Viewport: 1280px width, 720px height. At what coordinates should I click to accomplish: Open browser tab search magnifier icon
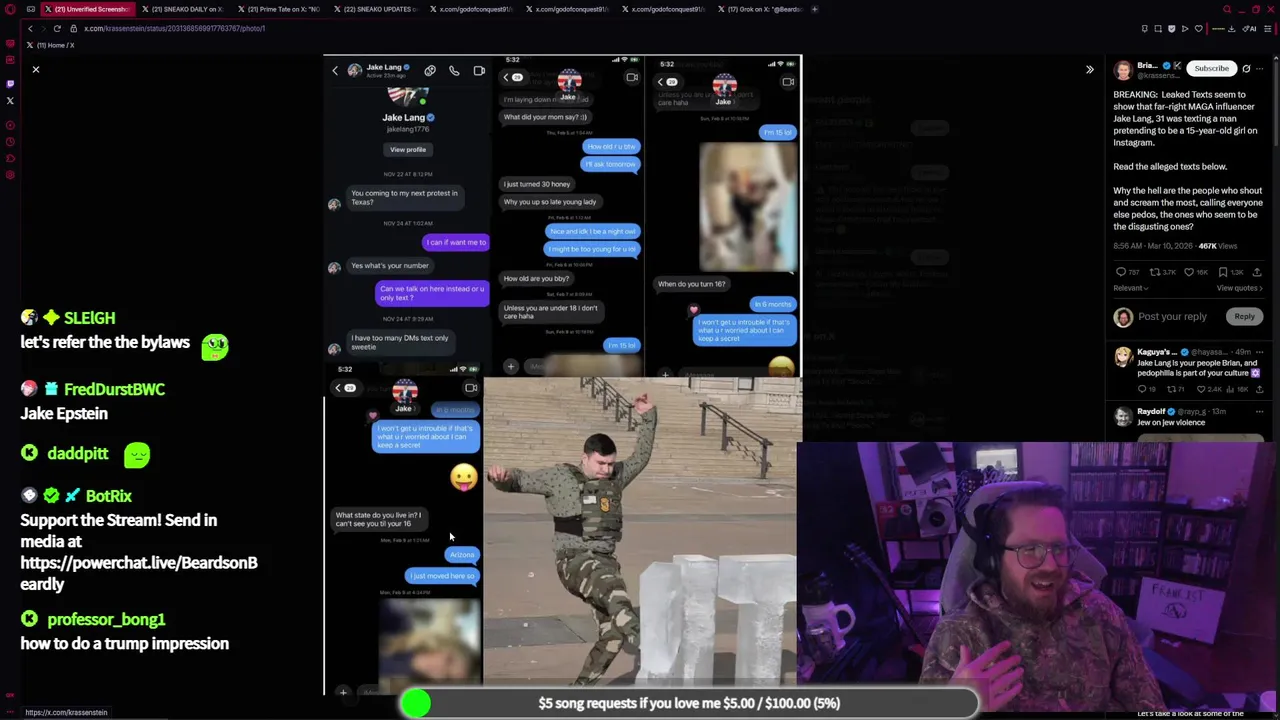1227,9
